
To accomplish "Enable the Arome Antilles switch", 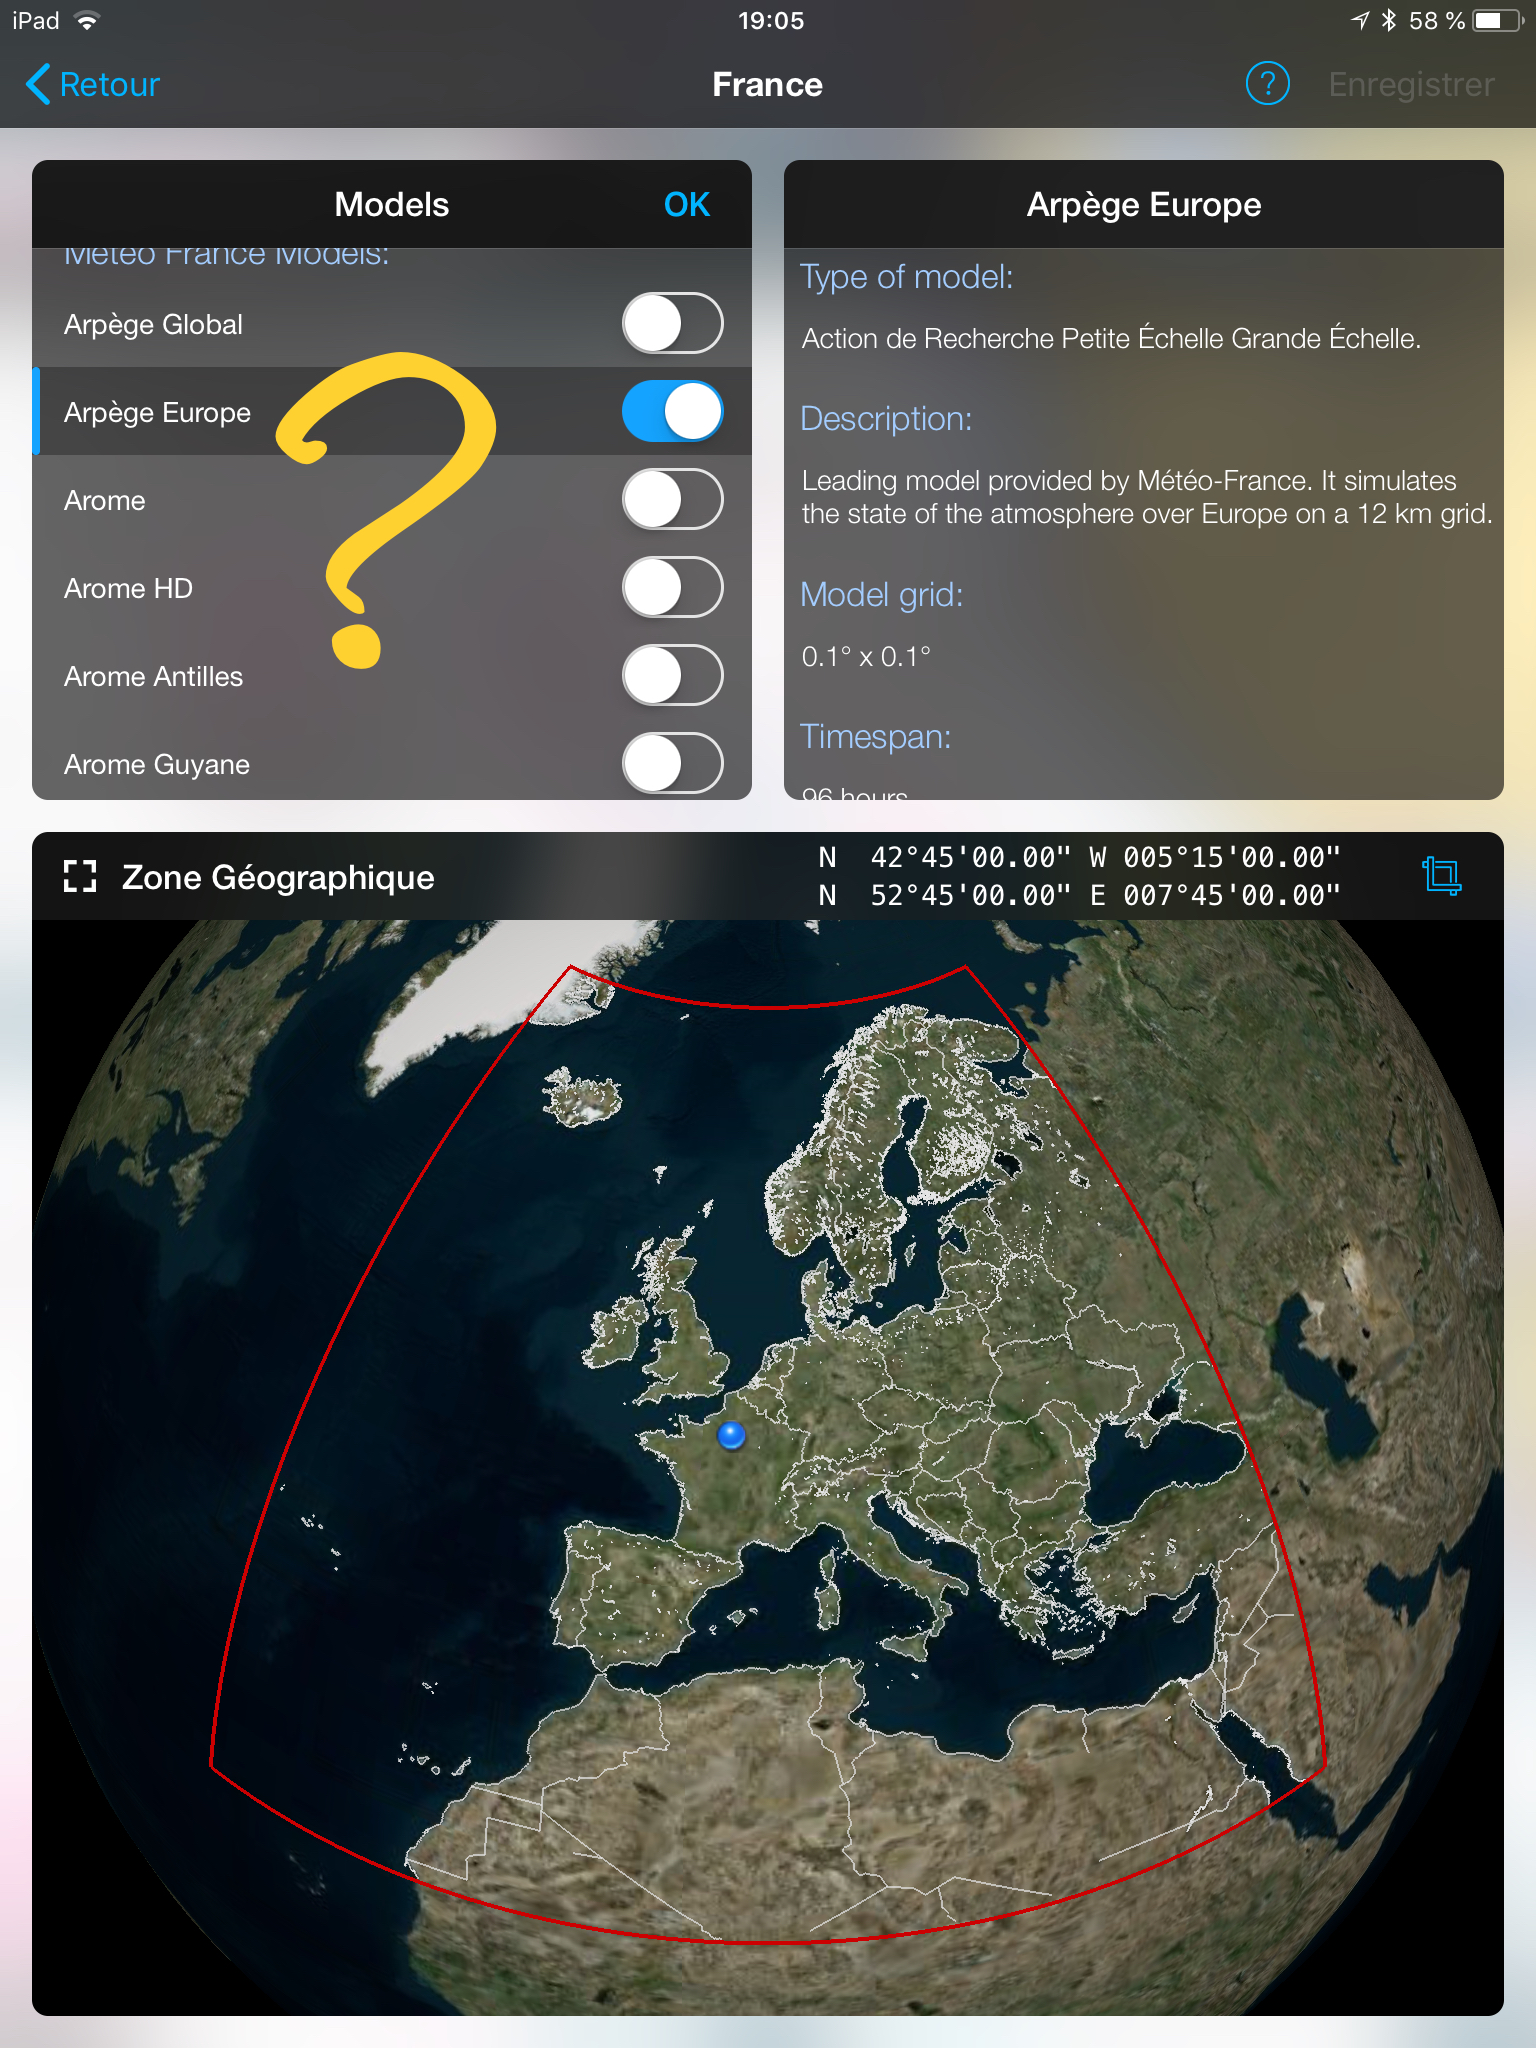I will pyautogui.click(x=672, y=675).
